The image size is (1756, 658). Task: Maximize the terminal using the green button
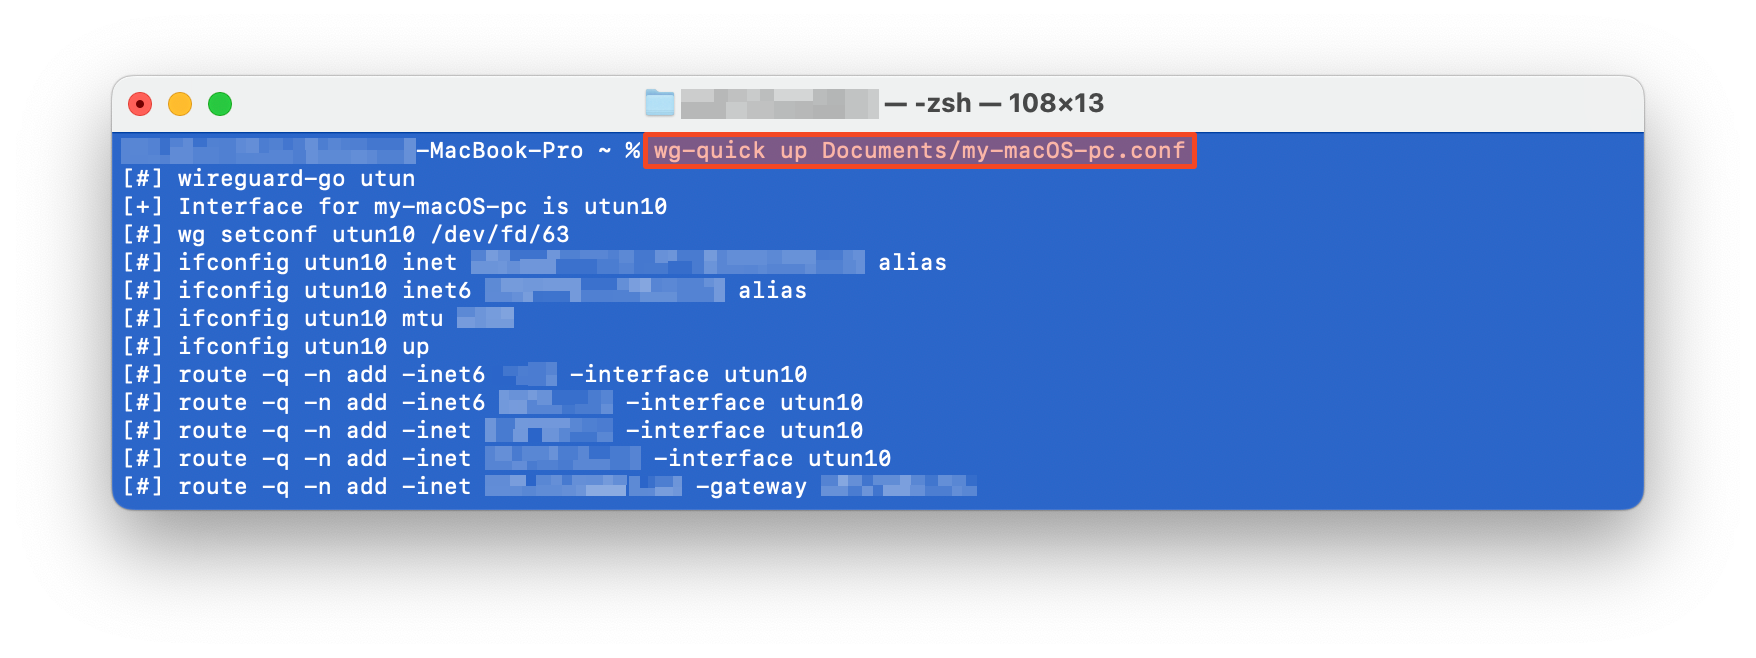(x=220, y=104)
